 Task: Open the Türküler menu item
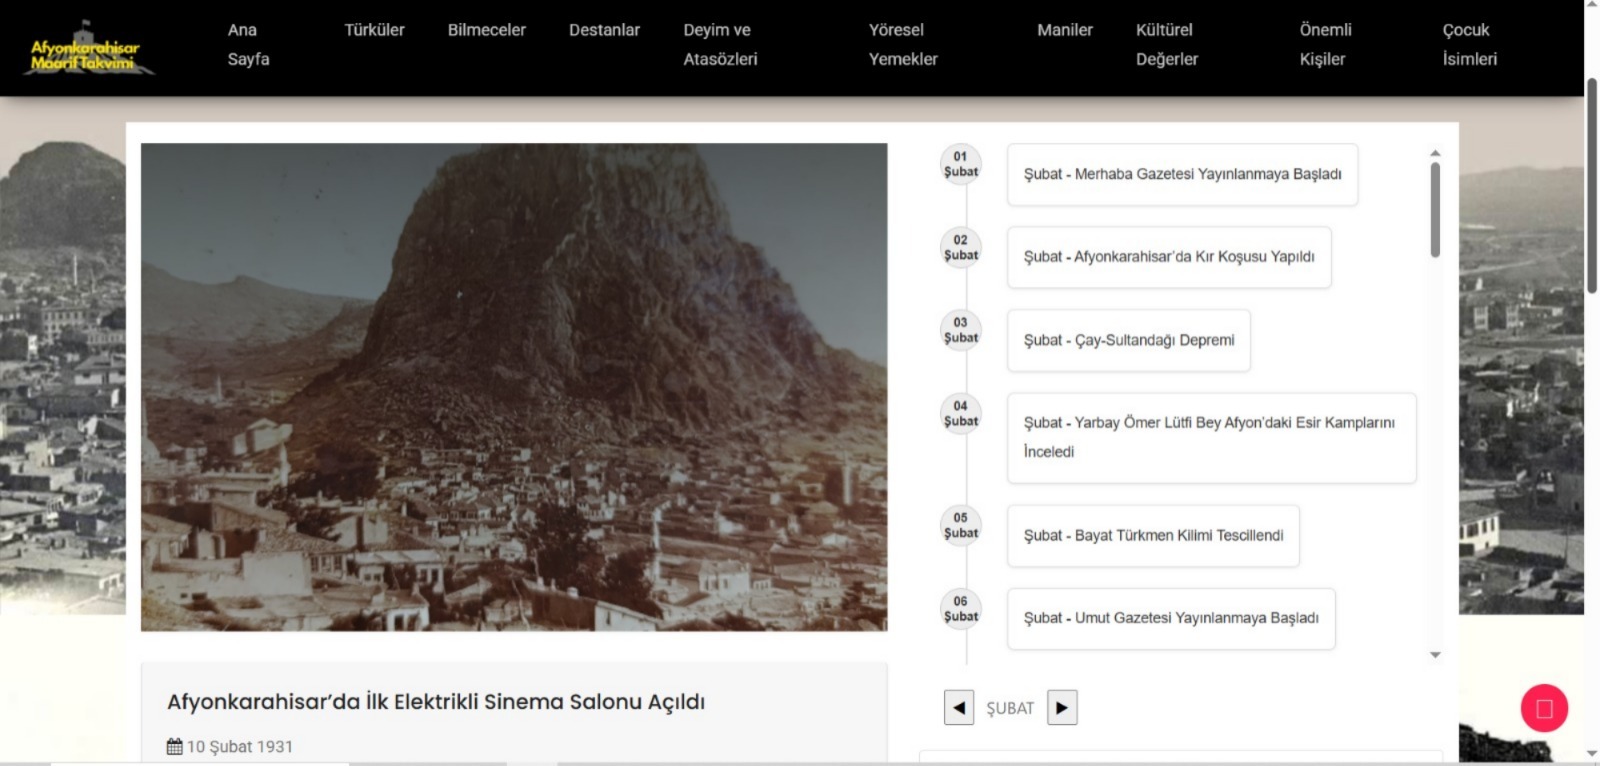coord(374,30)
